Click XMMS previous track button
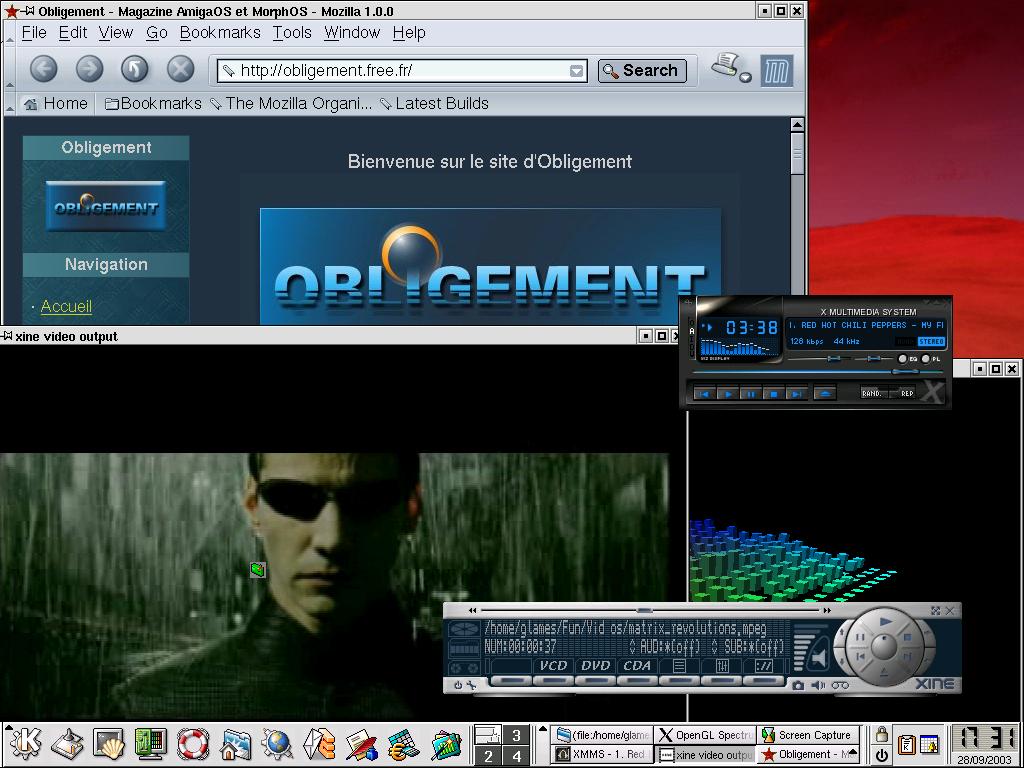This screenshot has height=768, width=1024. [x=705, y=394]
